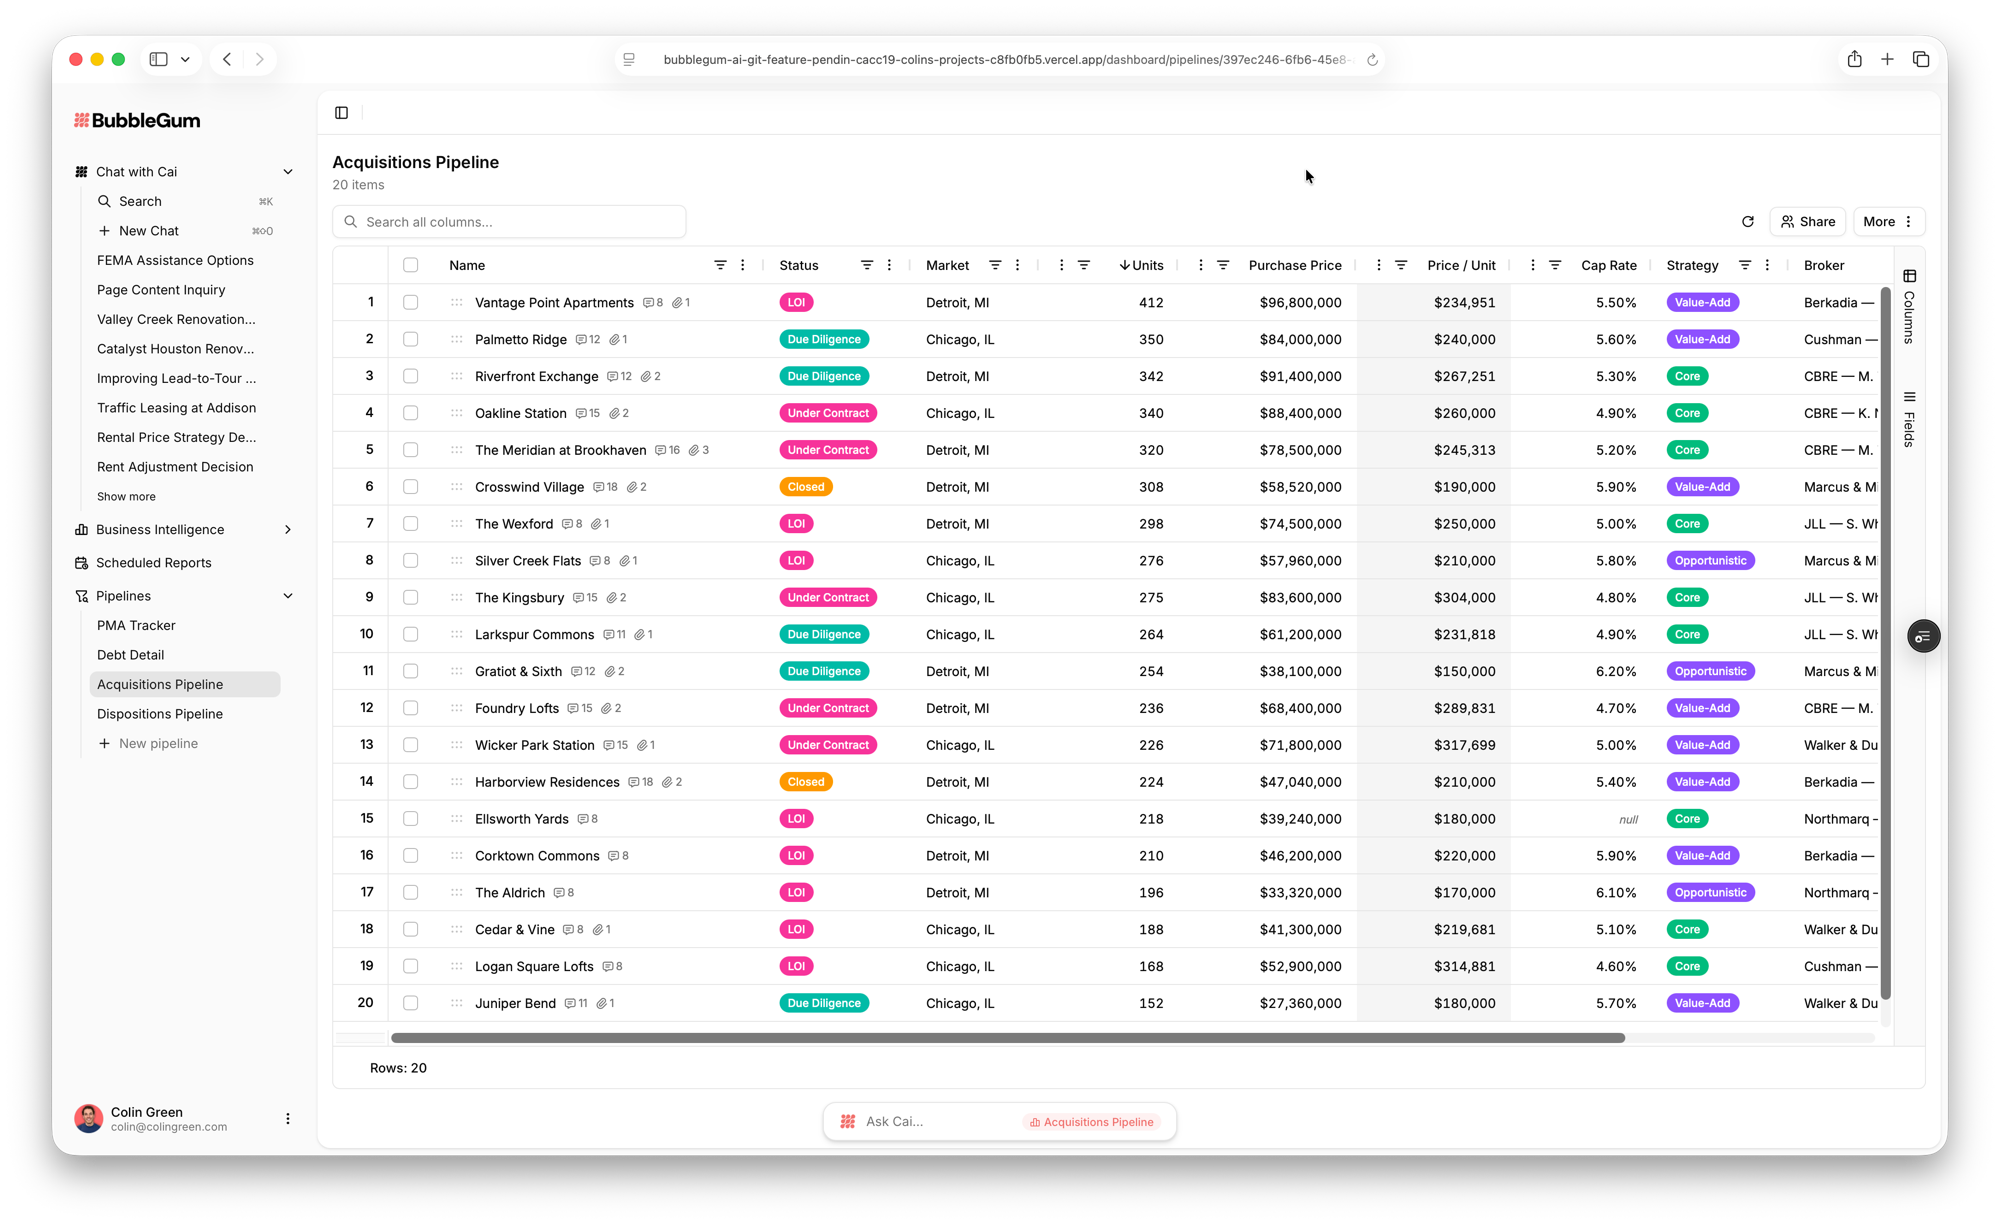The height and width of the screenshot is (1224, 2000).
Task: Click the Search all columns field
Action: click(509, 222)
